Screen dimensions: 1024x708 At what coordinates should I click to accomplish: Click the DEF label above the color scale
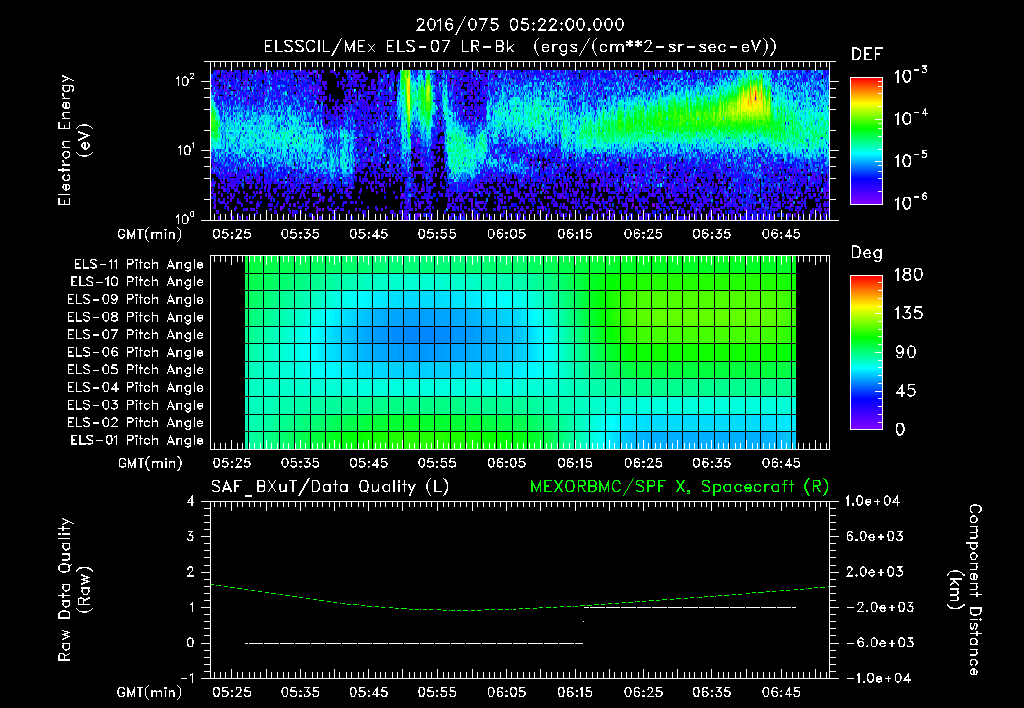click(x=867, y=55)
